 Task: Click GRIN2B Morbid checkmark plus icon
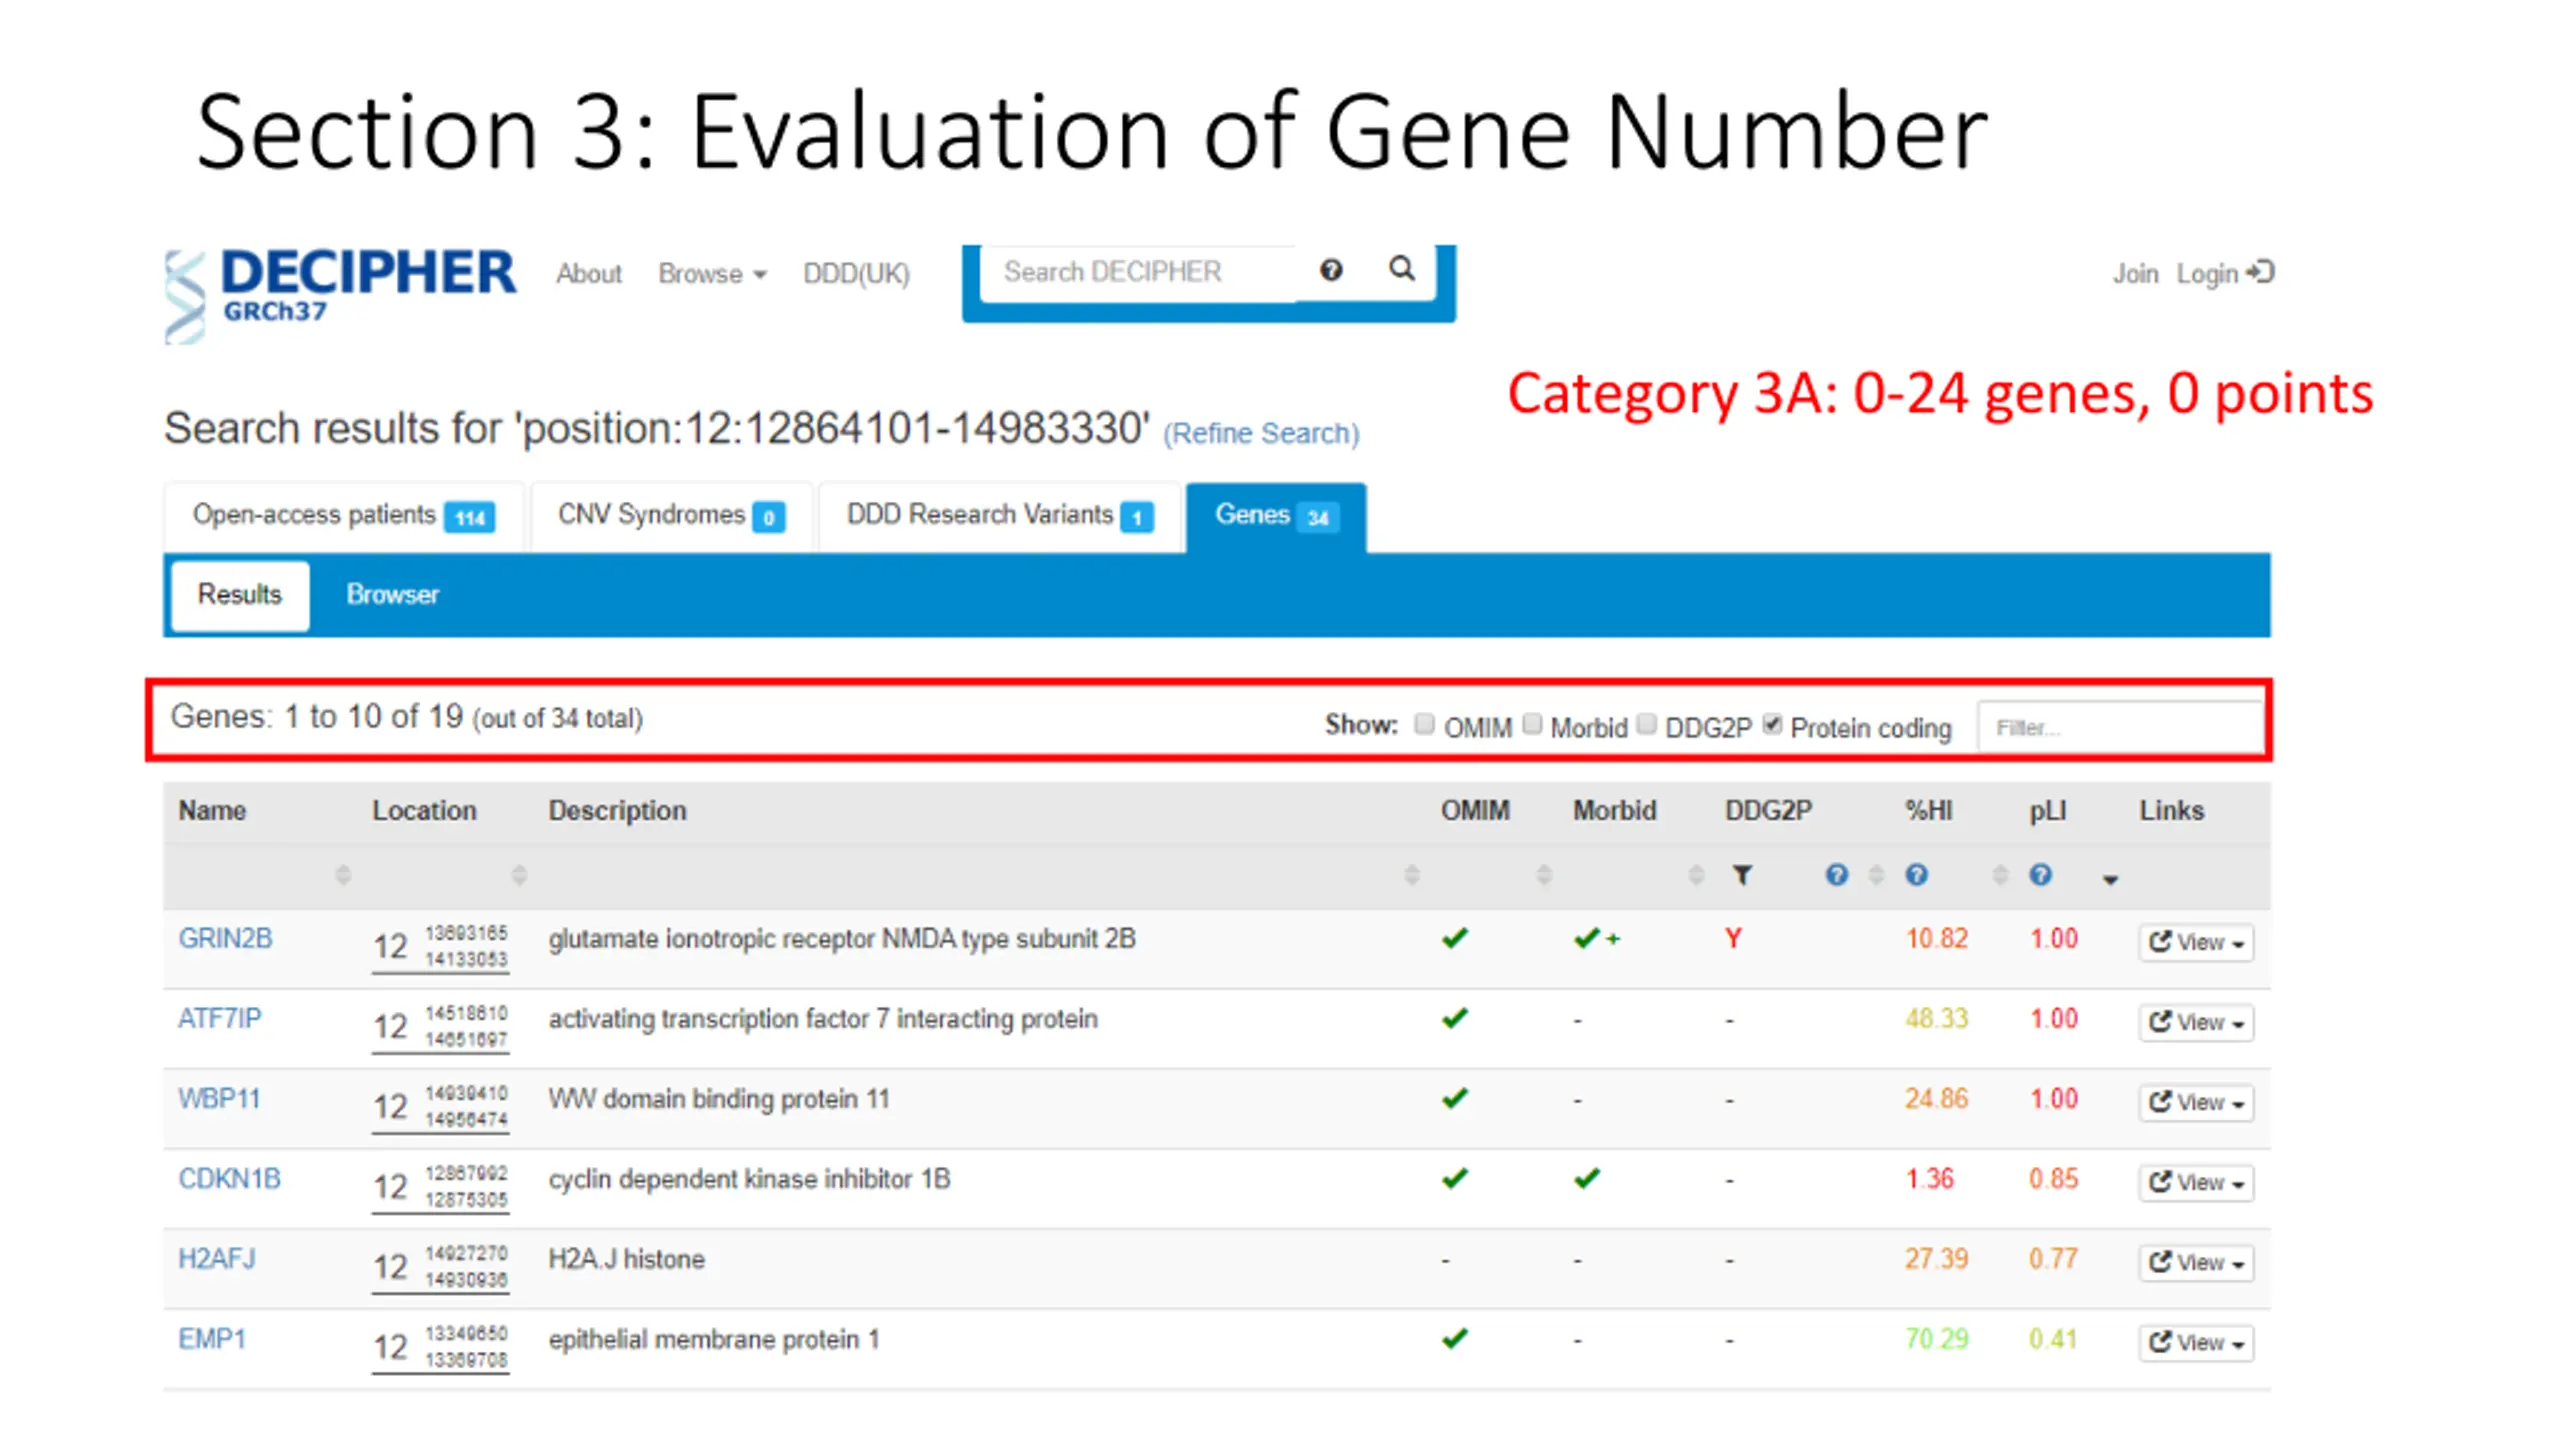tap(1597, 938)
